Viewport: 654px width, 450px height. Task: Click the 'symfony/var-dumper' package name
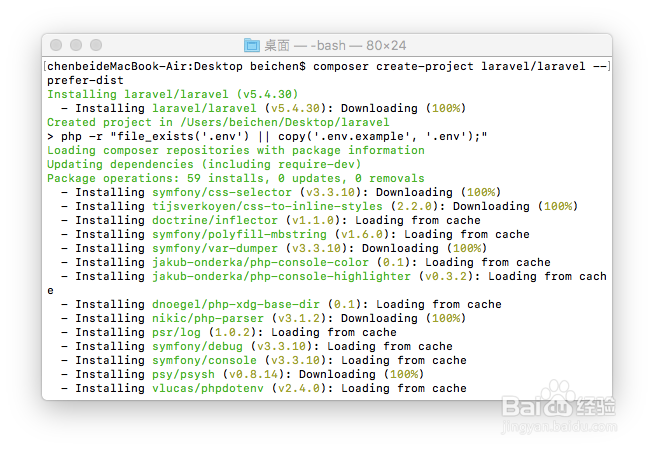click(214, 249)
